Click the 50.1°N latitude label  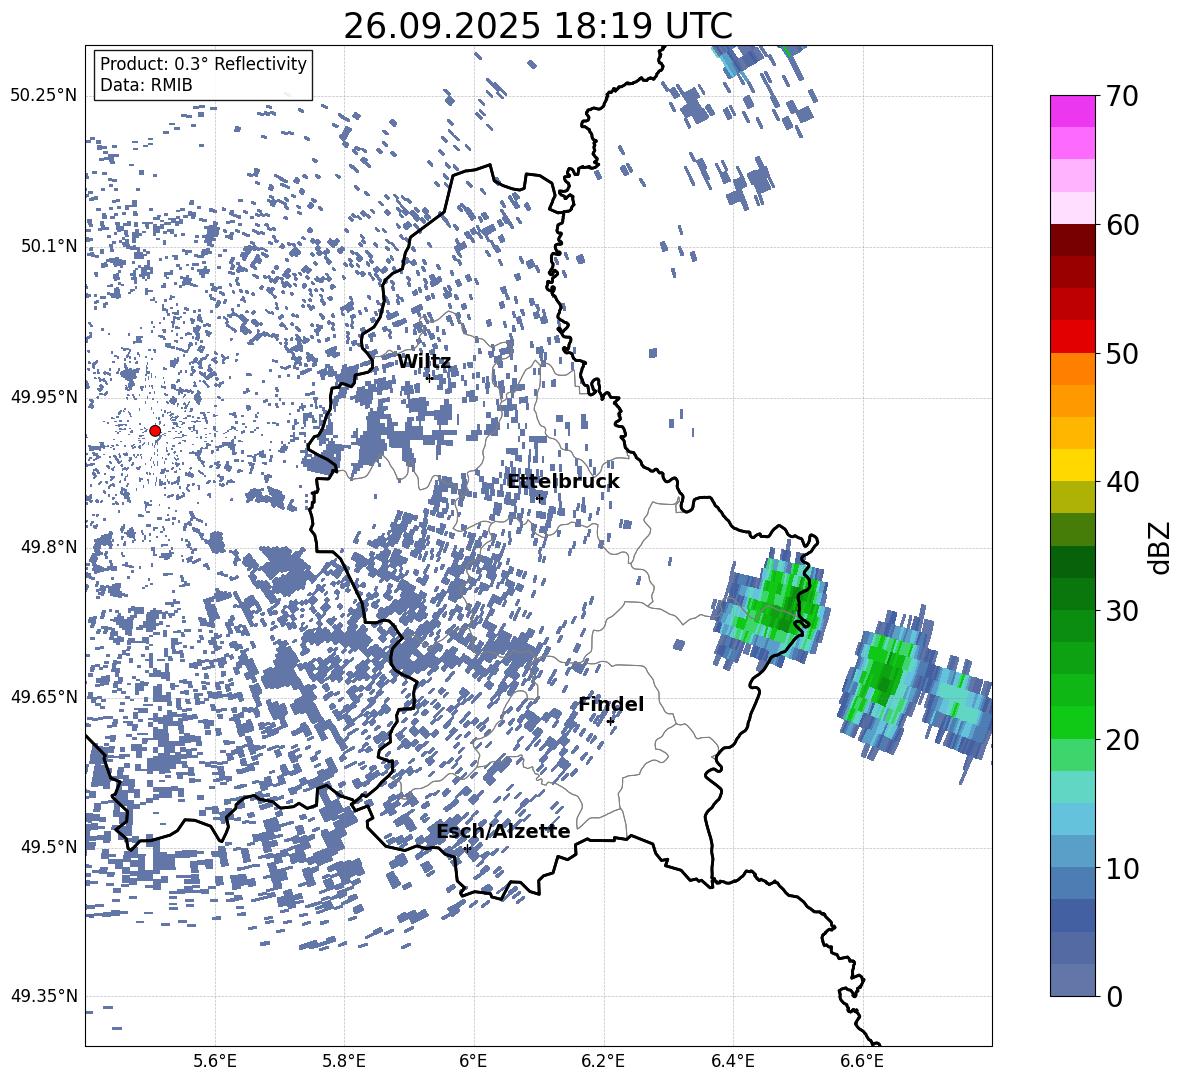[50, 246]
